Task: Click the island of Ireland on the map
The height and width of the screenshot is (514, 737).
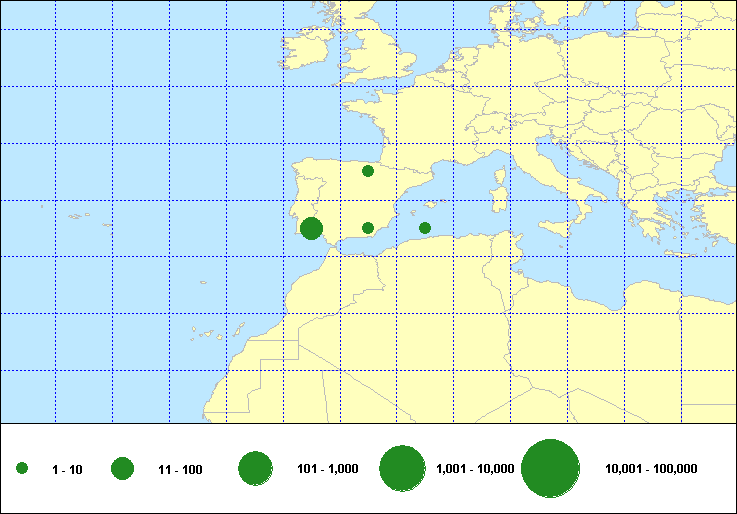Action: pyautogui.click(x=305, y=55)
